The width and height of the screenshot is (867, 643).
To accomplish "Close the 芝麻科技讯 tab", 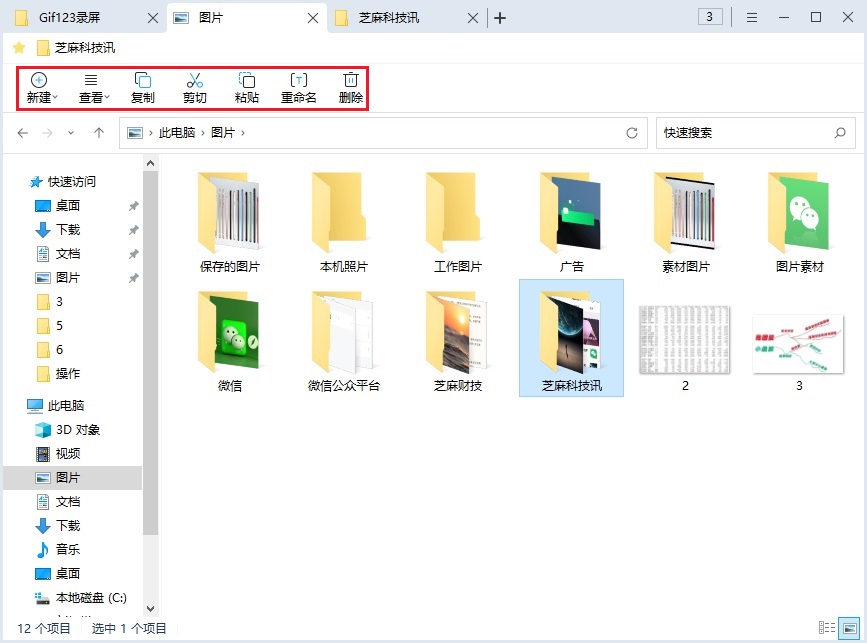I will [x=473, y=18].
